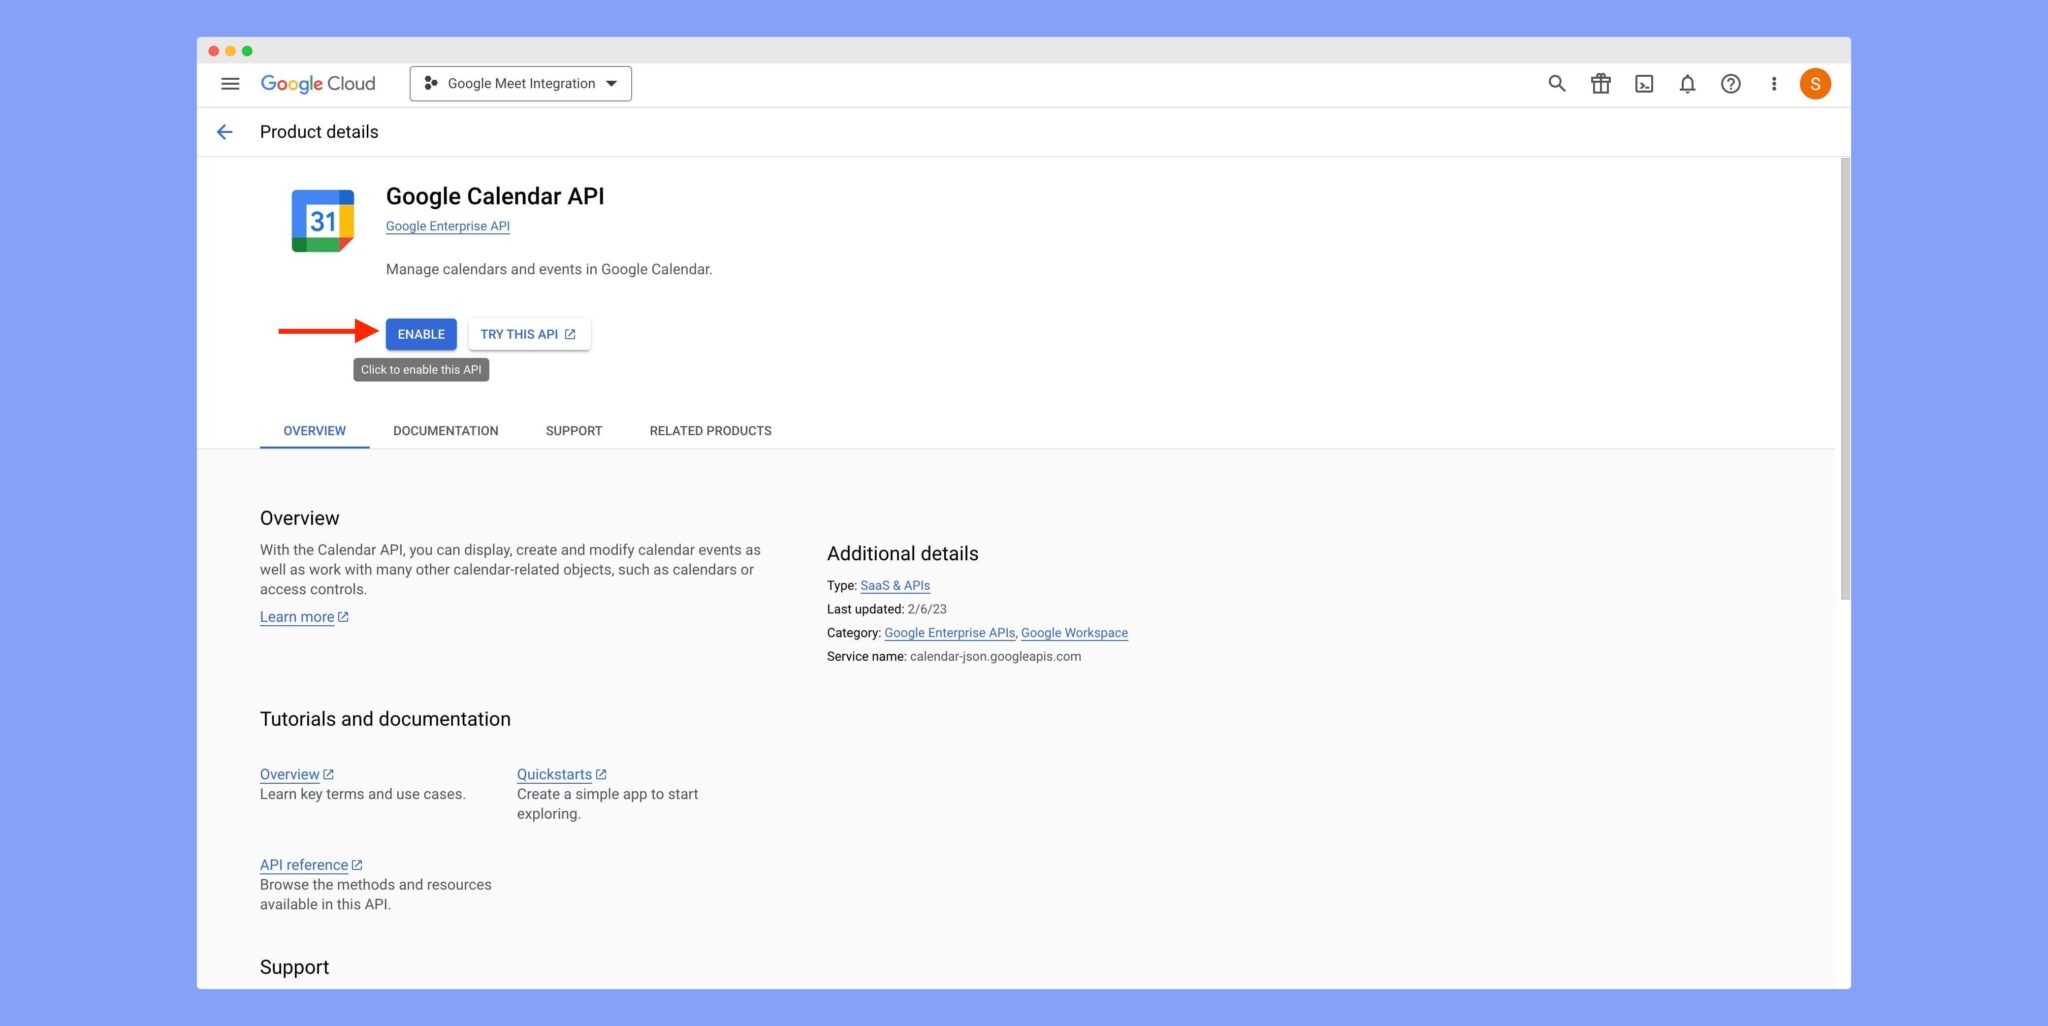Image resolution: width=2048 pixels, height=1026 pixels.
Task: Open the navigation hamburger menu
Action: tap(230, 84)
